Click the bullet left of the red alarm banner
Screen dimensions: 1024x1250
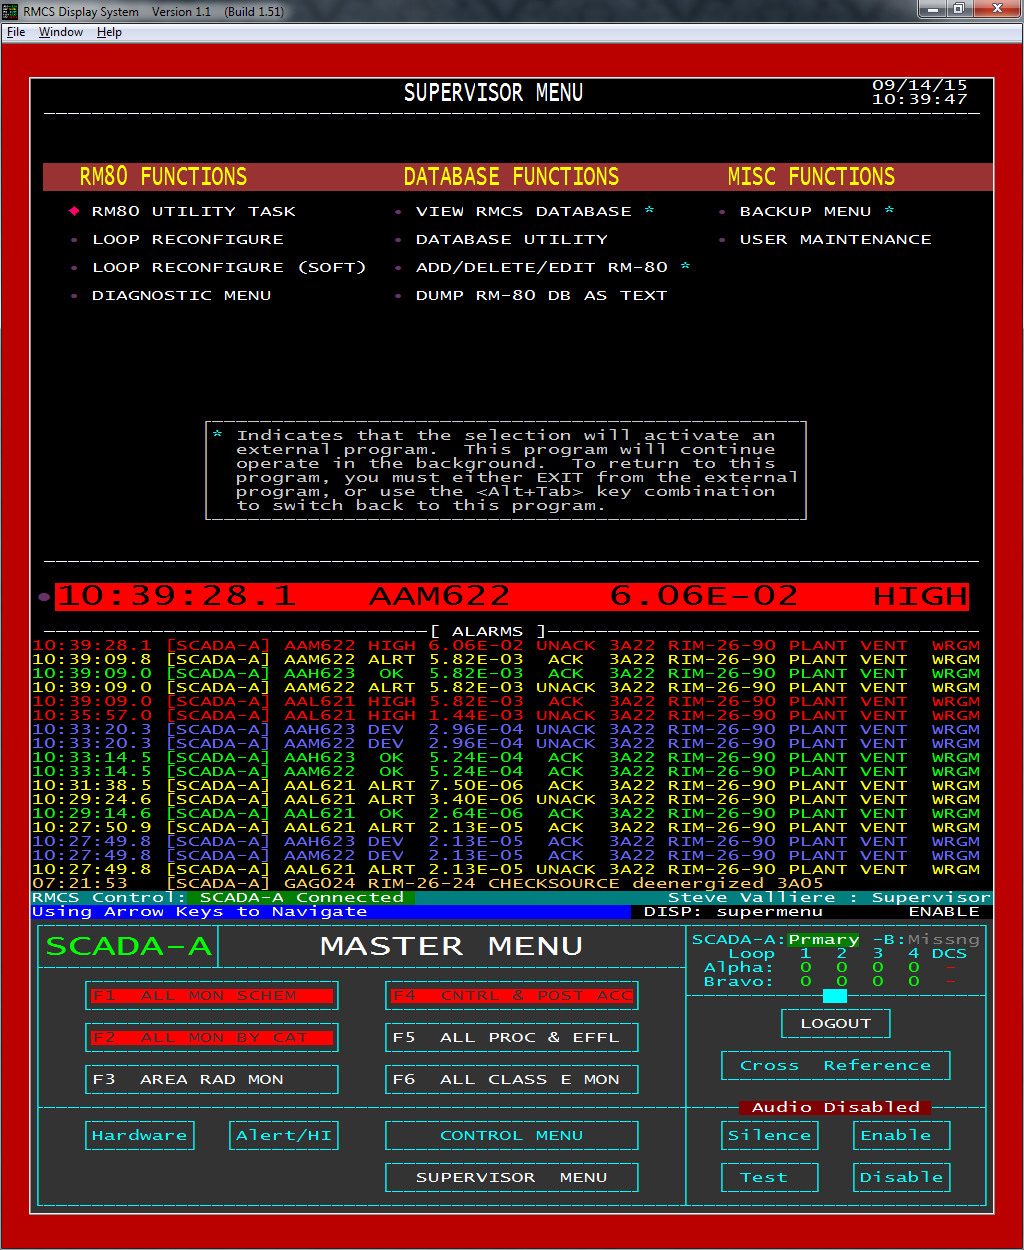(44, 597)
